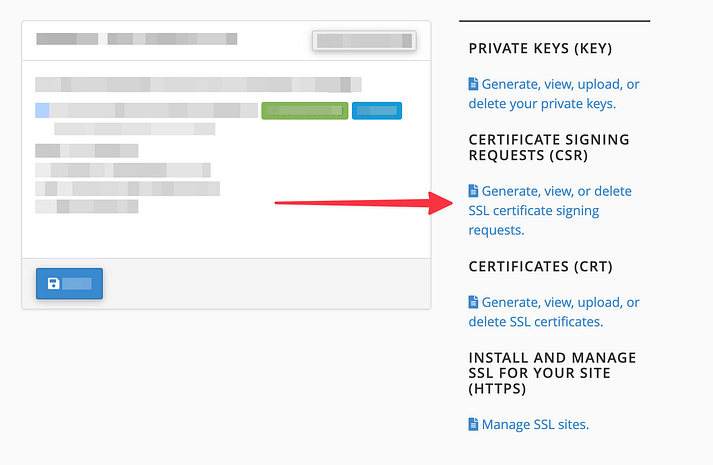Click the document icon beside Manage SSL sites
713x465 pixels.
pyautogui.click(x=474, y=424)
